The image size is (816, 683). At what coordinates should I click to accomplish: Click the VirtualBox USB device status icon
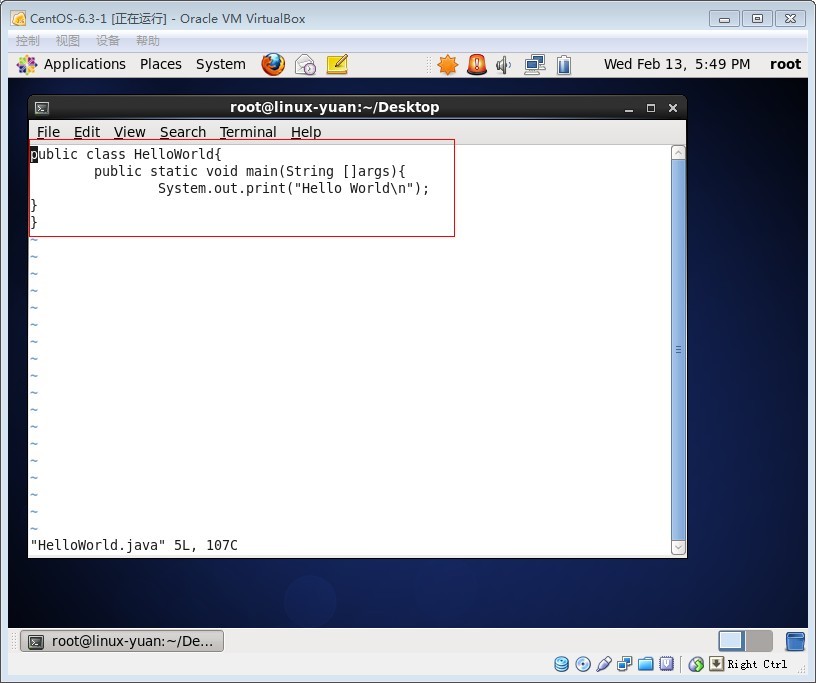(604, 664)
